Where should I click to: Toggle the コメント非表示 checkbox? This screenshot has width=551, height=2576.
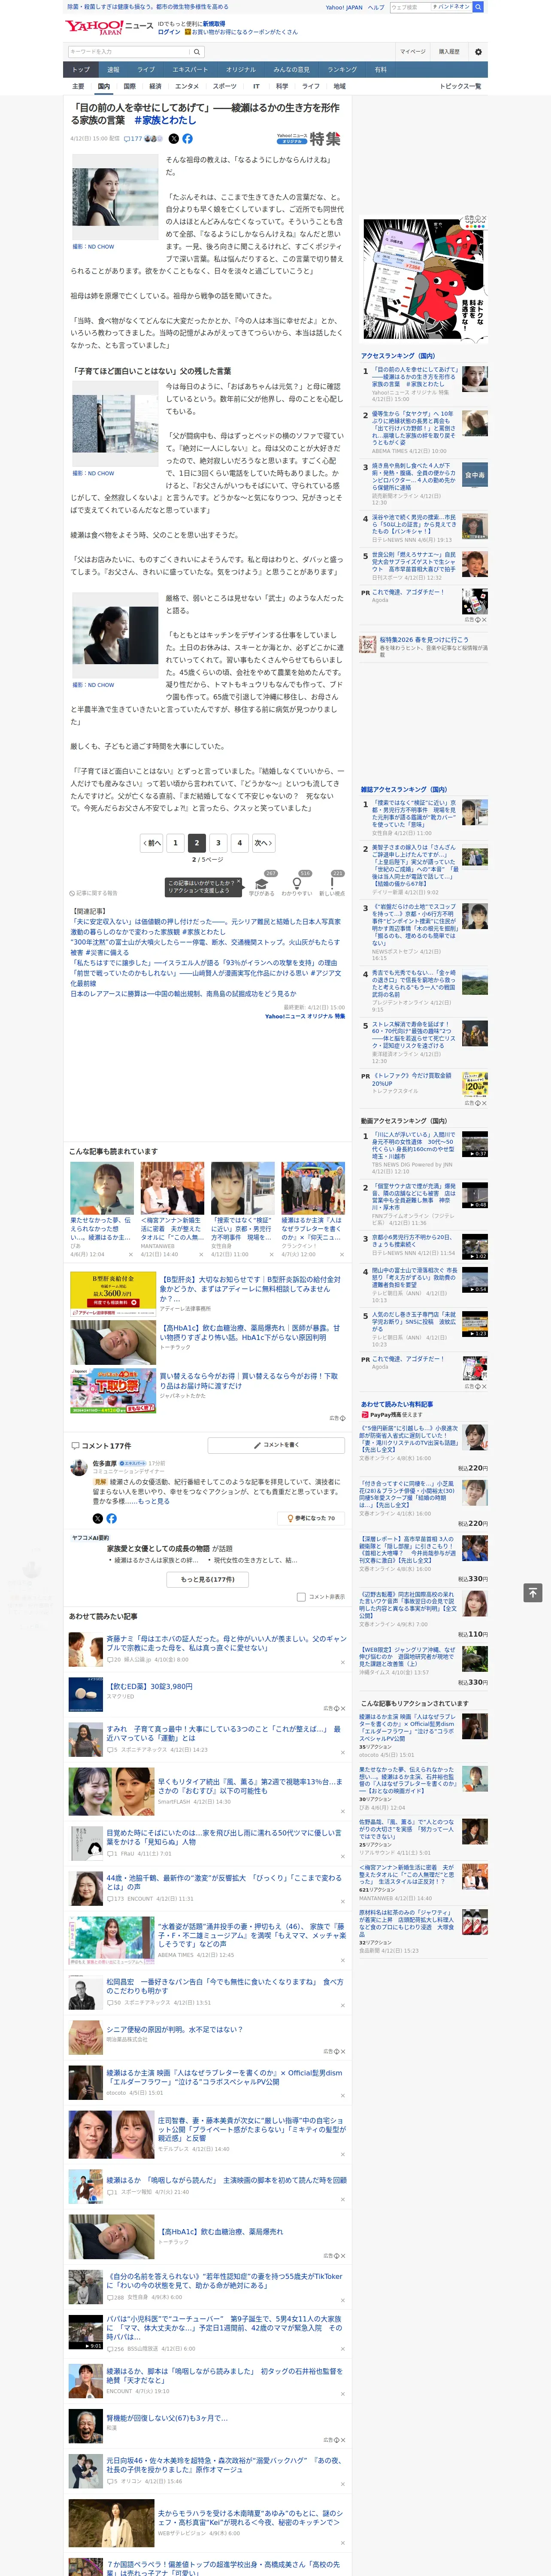(x=301, y=1597)
